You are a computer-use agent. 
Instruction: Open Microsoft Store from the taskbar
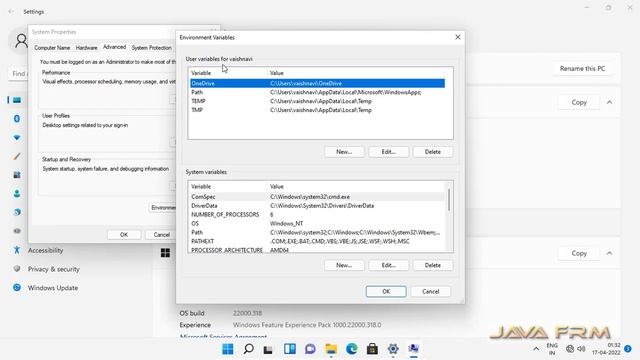coord(372,349)
